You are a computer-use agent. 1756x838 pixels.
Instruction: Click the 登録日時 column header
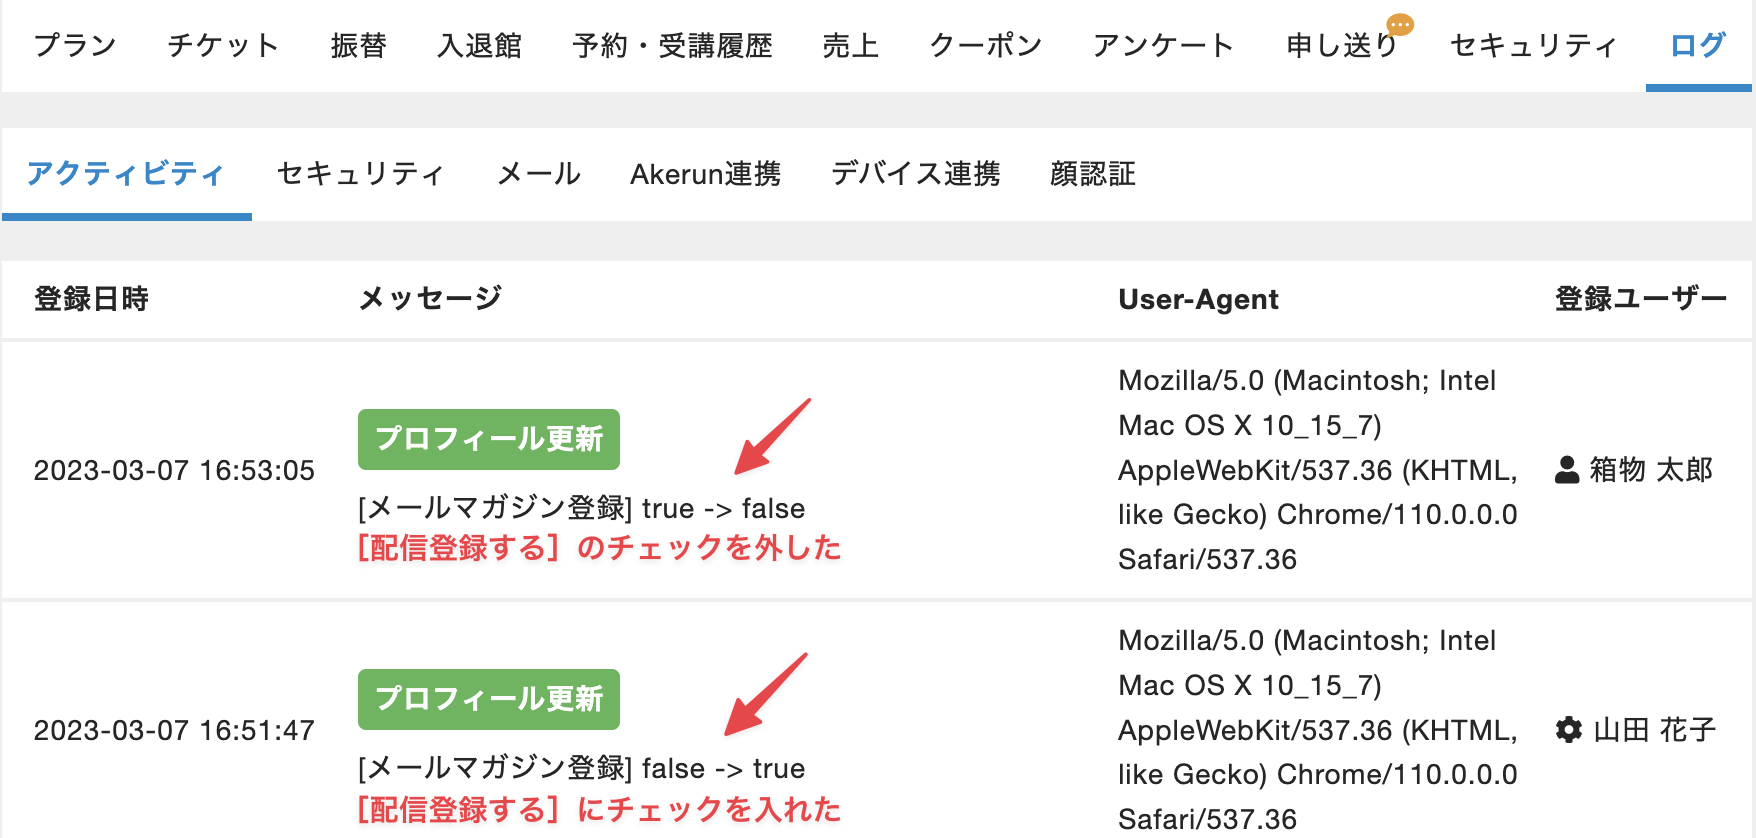point(91,299)
